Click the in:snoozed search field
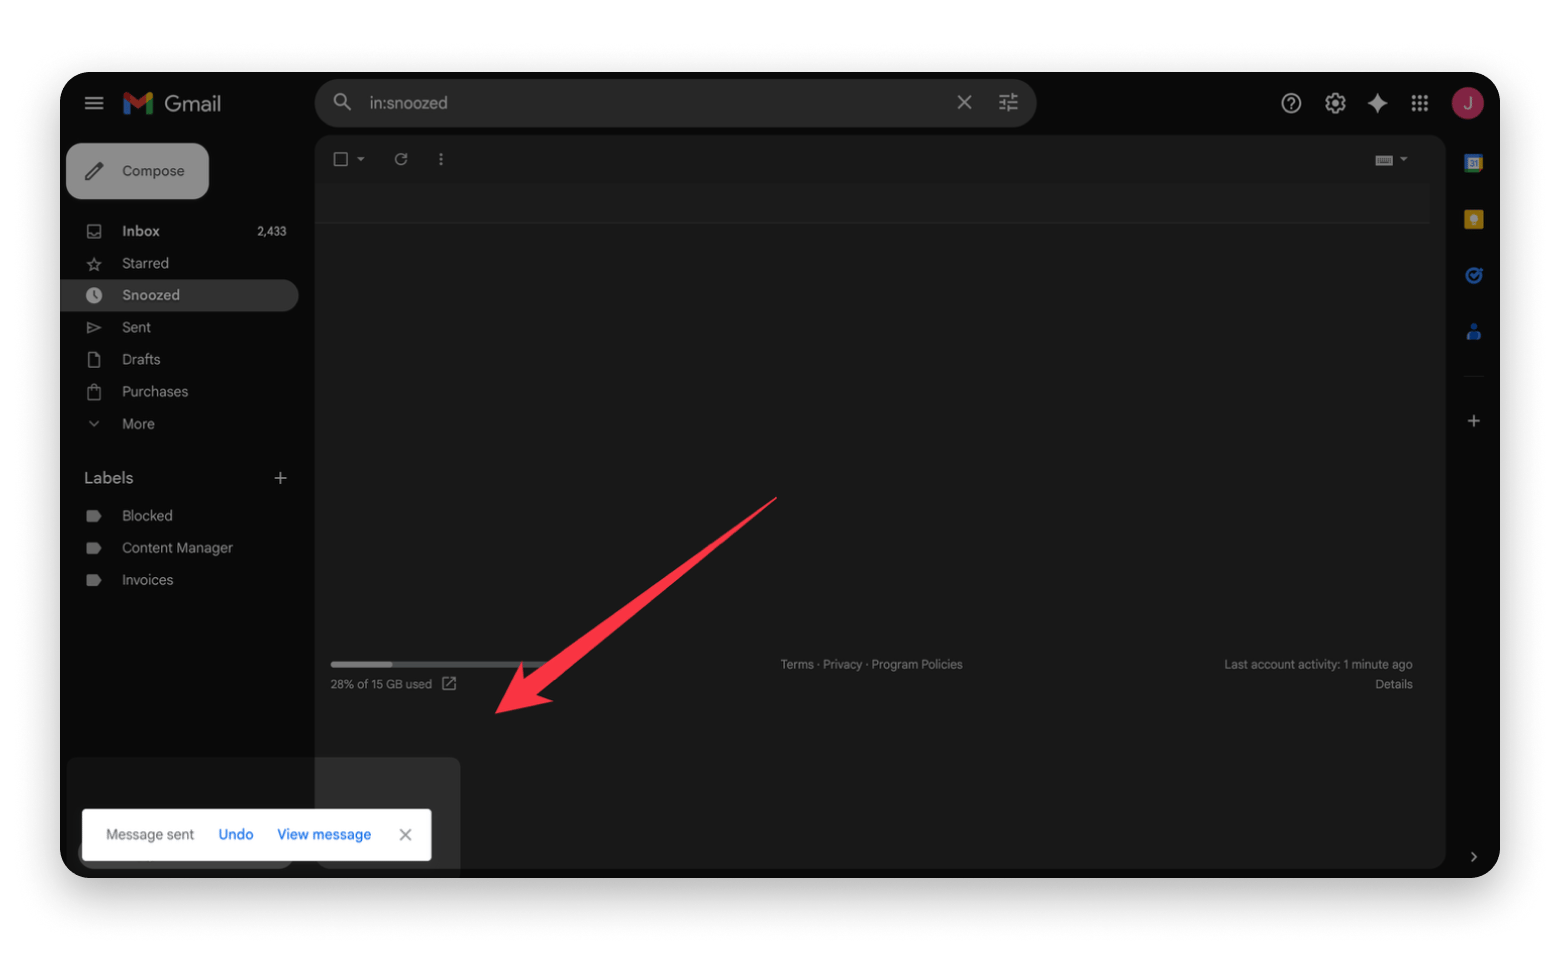The image size is (1560, 958). coord(650,102)
